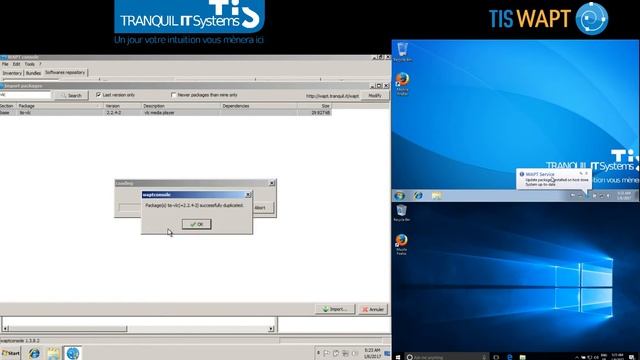Screen dimensions: 640x360
Task: Switch to the Bundles tab
Action: 33,73
